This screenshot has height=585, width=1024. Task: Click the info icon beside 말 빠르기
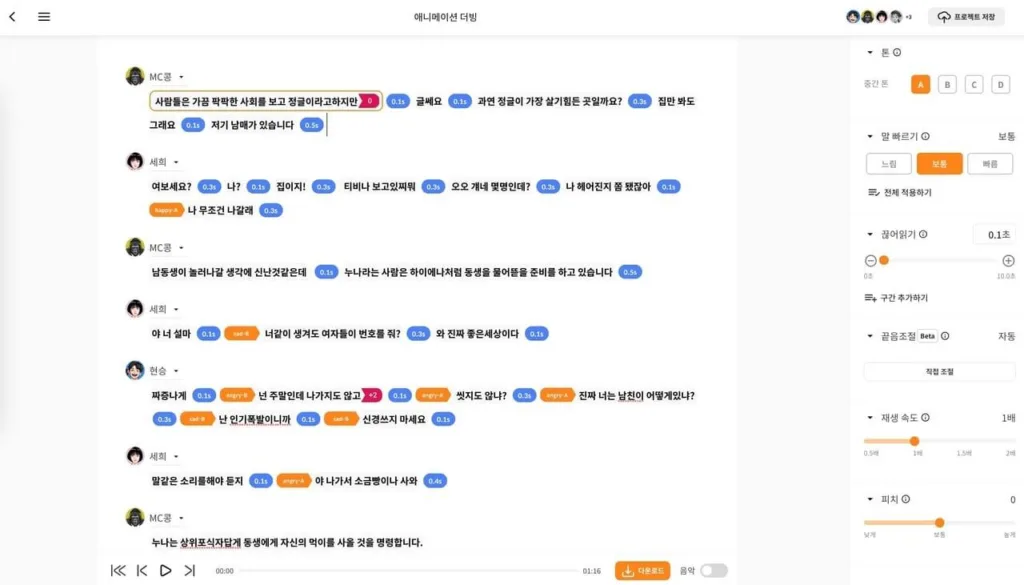tap(925, 136)
